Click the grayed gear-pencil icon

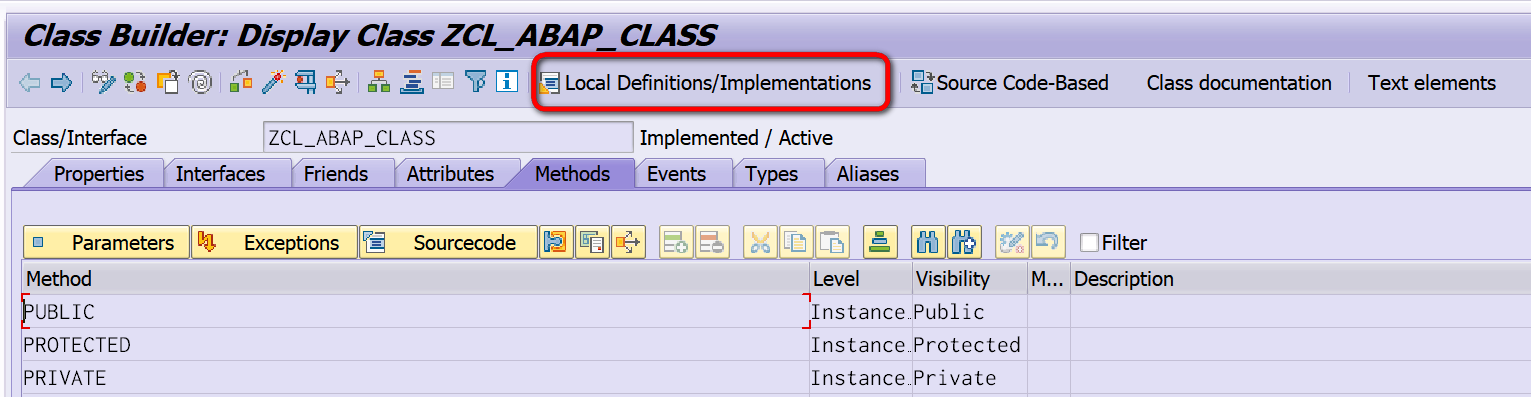1012,242
